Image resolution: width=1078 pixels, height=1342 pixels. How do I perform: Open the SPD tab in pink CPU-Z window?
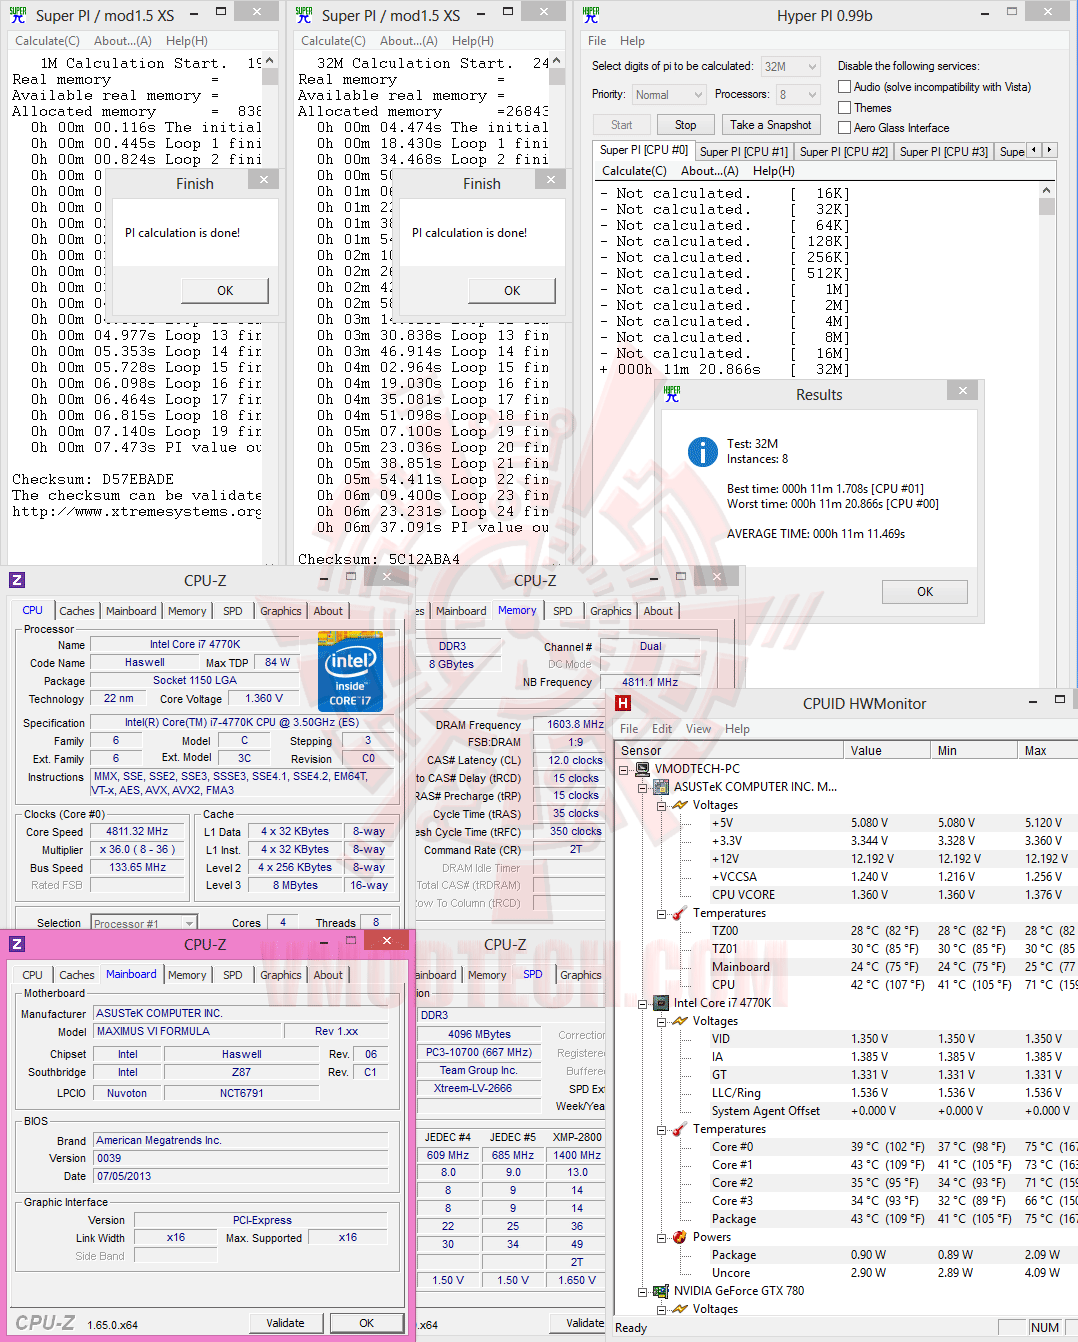coord(233,975)
